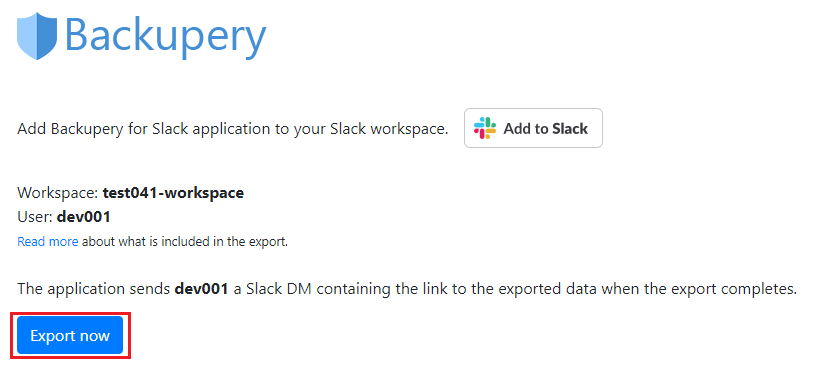The image size is (818, 367).
Task: Click 'about what is included in the export'
Action: (x=185, y=242)
